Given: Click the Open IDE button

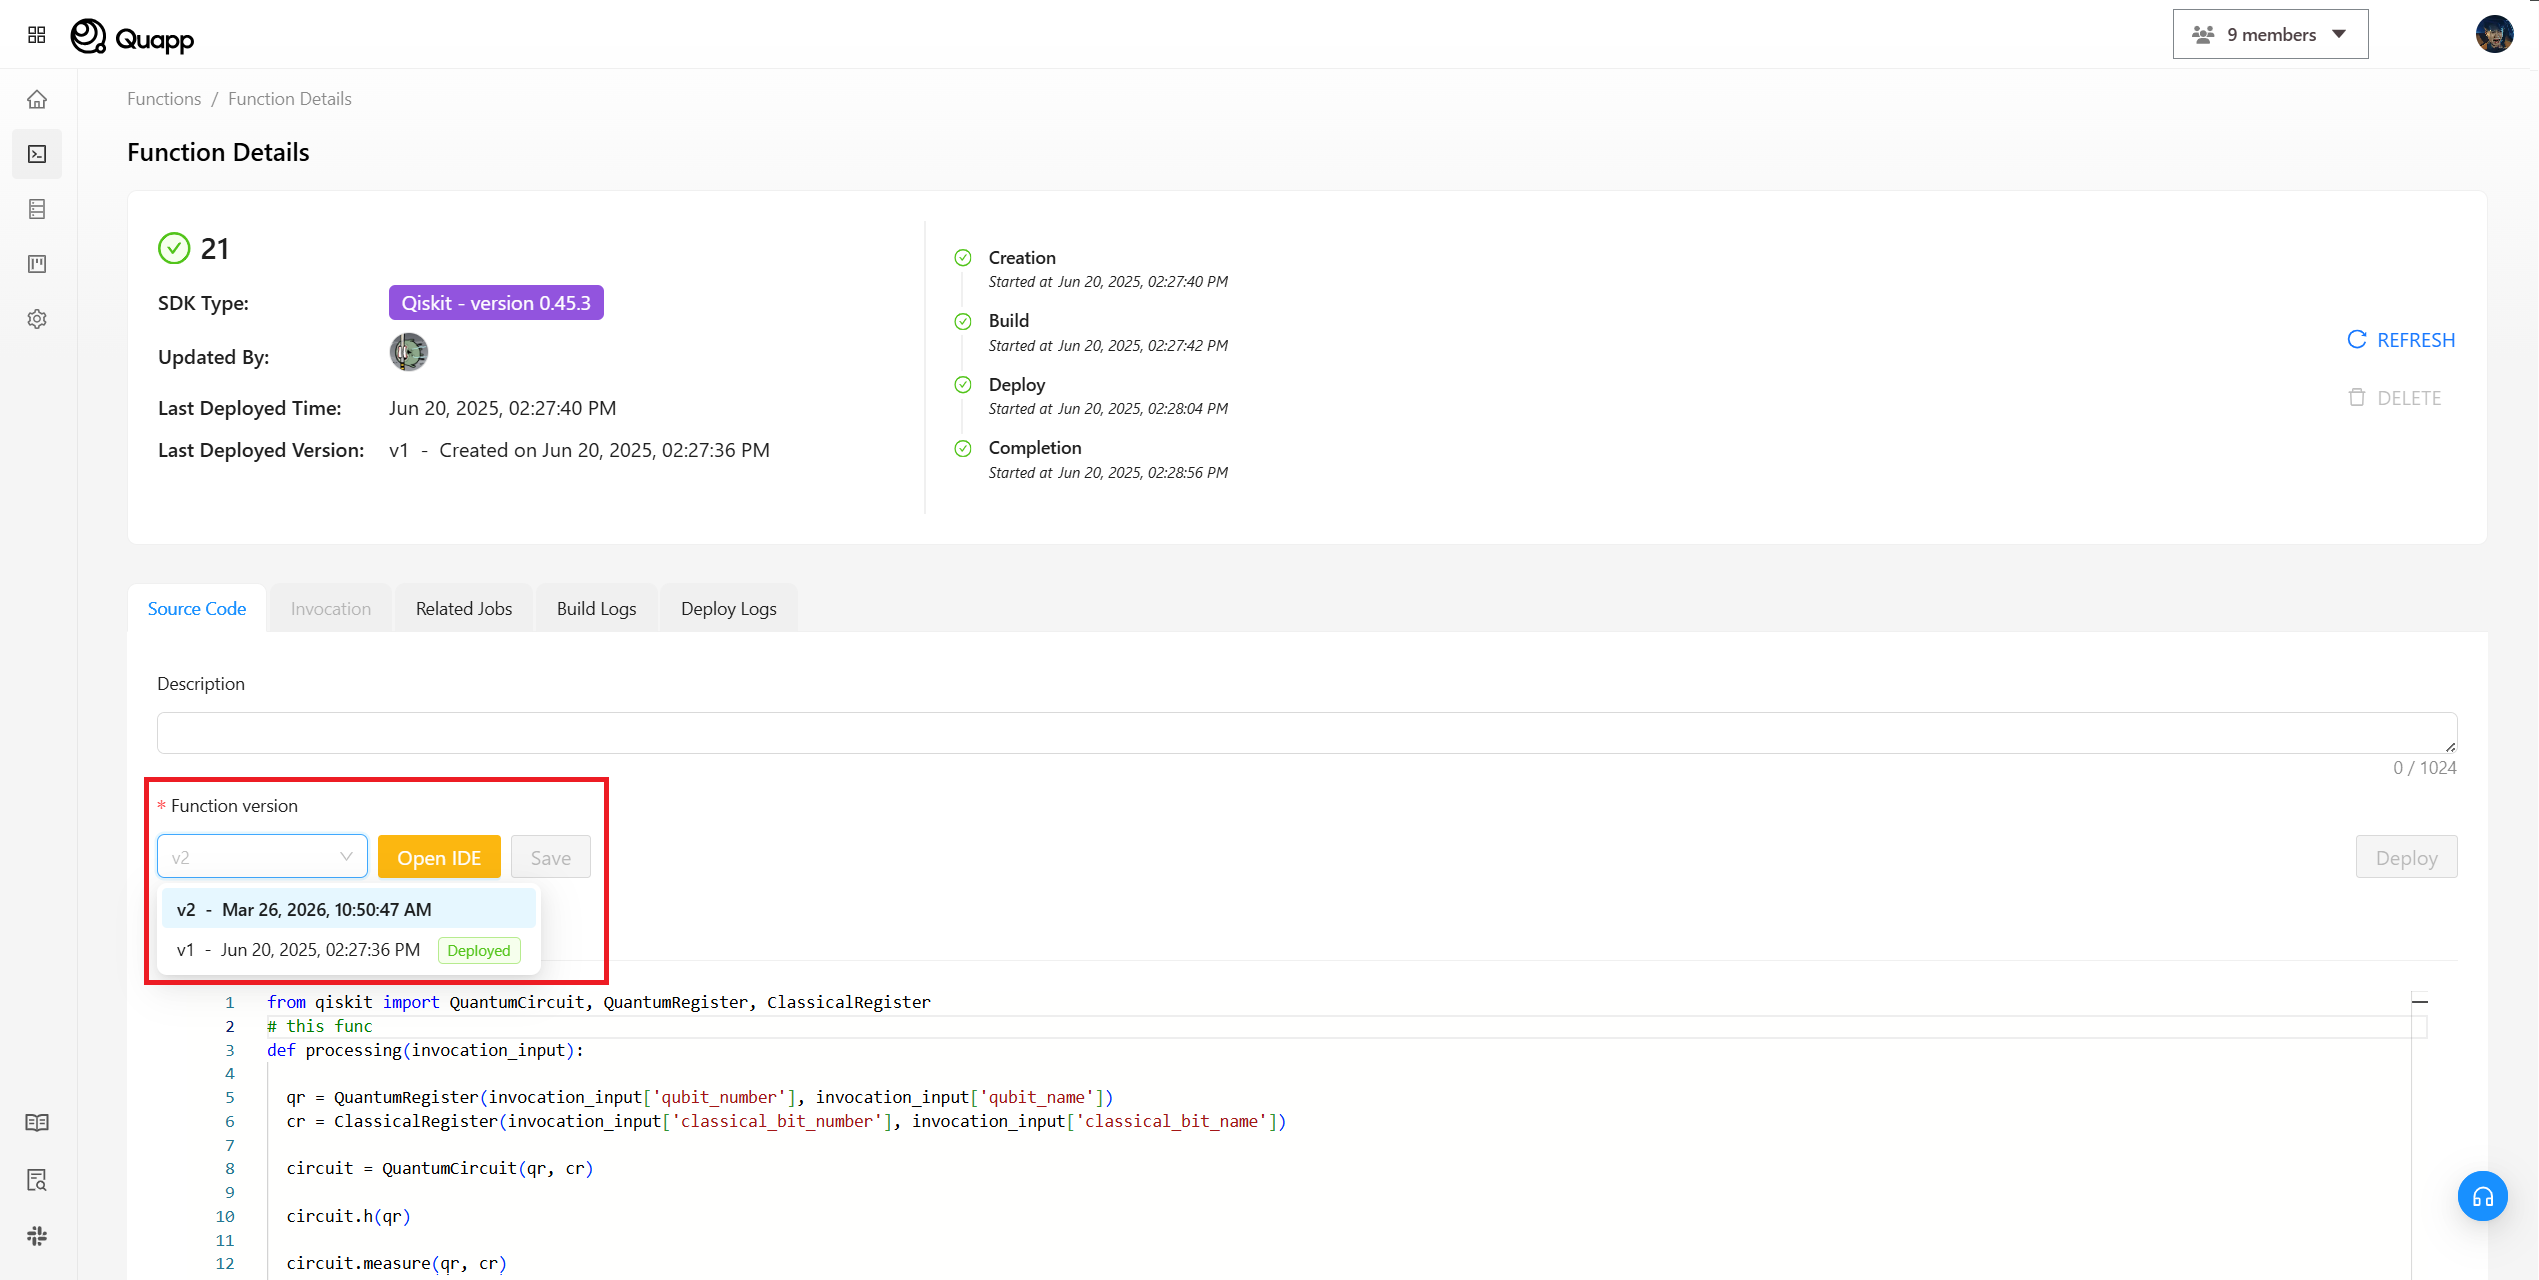Looking at the screenshot, I should click(439, 858).
